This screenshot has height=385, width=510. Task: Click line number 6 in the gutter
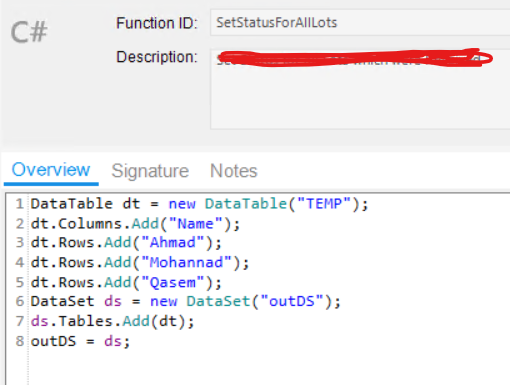point(20,301)
